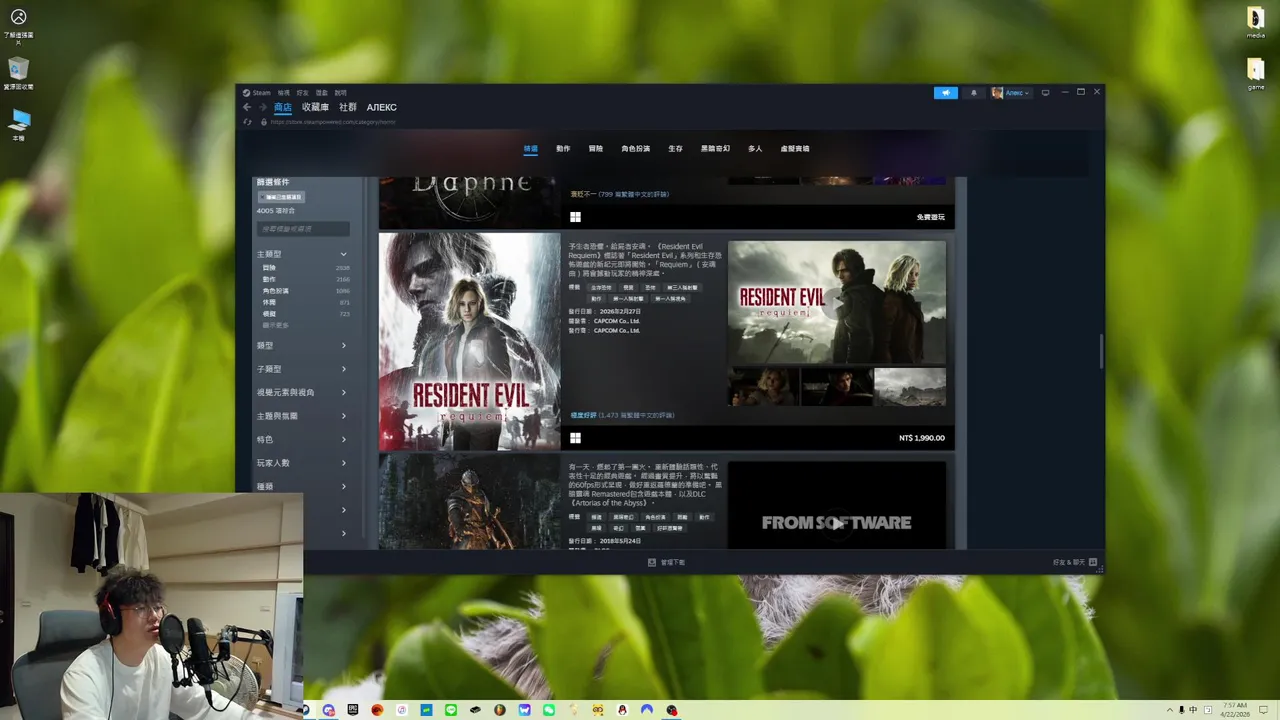Expand the 視覺元素與視角 filter section
Screen dimensions: 1280x720
(302, 392)
